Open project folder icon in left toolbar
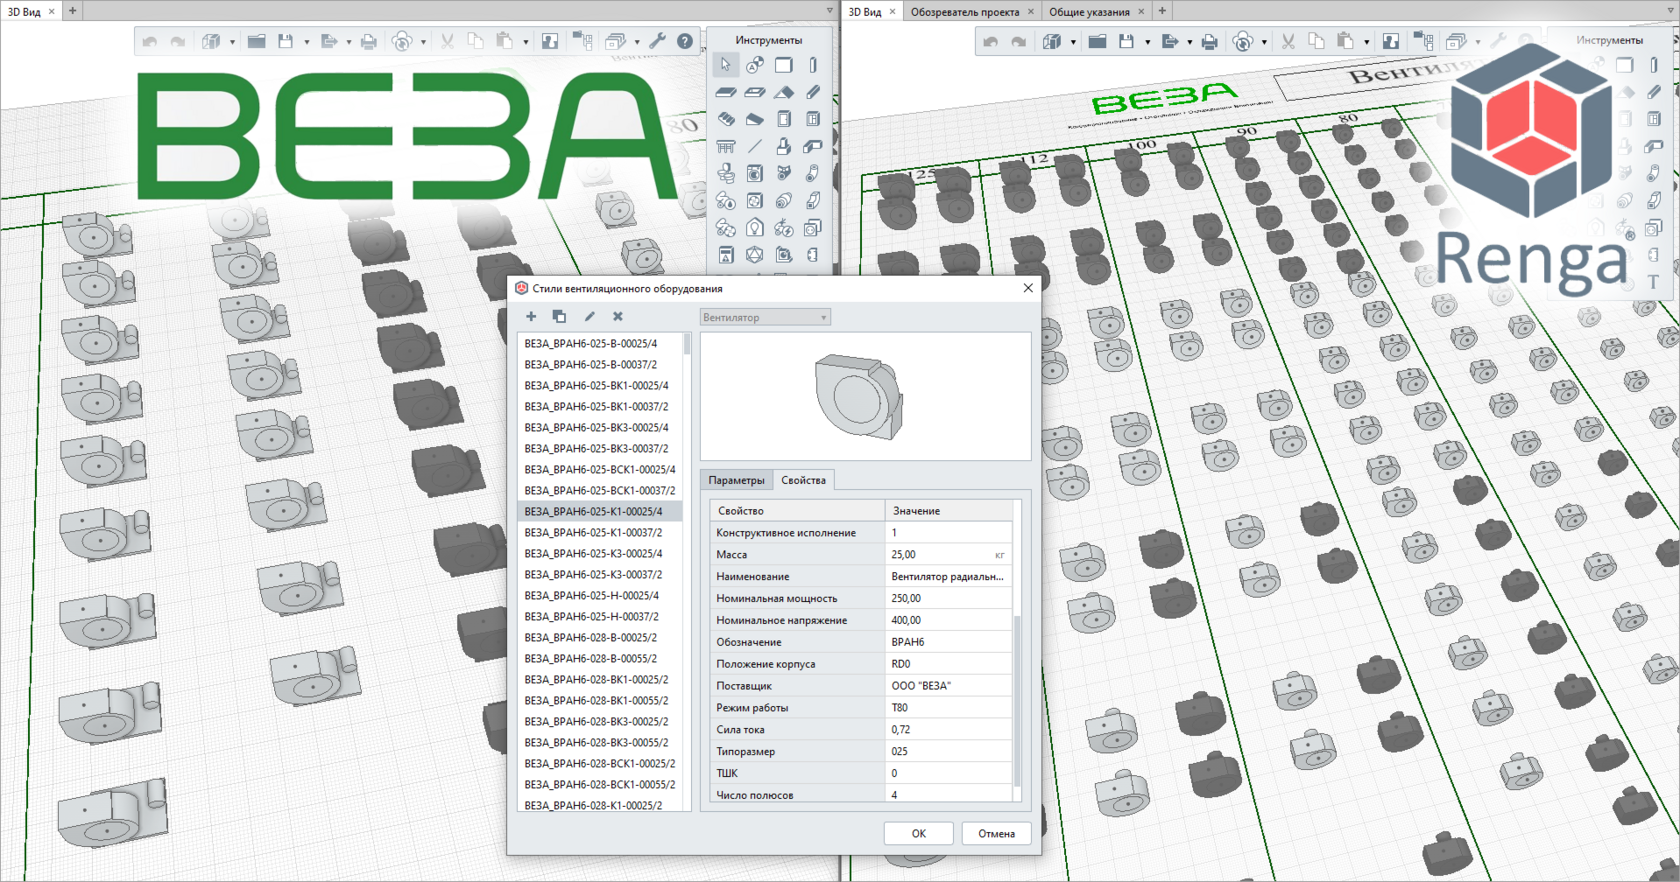 pyautogui.click(x=257, y=41)
